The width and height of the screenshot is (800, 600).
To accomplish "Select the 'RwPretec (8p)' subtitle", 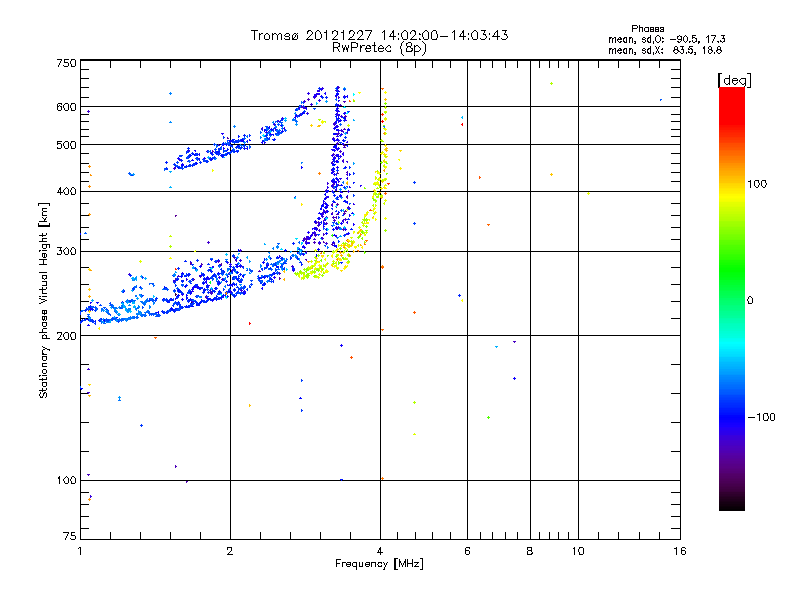I will click(379, 48).
